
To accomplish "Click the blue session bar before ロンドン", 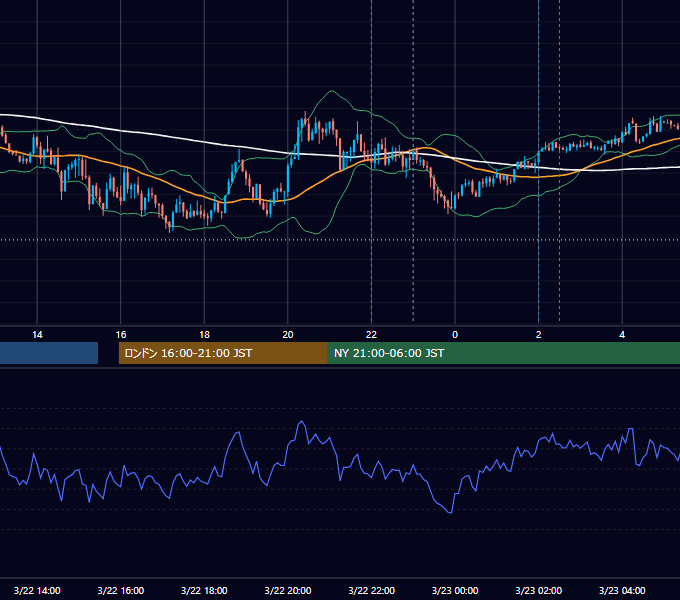I will pyautogui.click(x=49, y=353).
